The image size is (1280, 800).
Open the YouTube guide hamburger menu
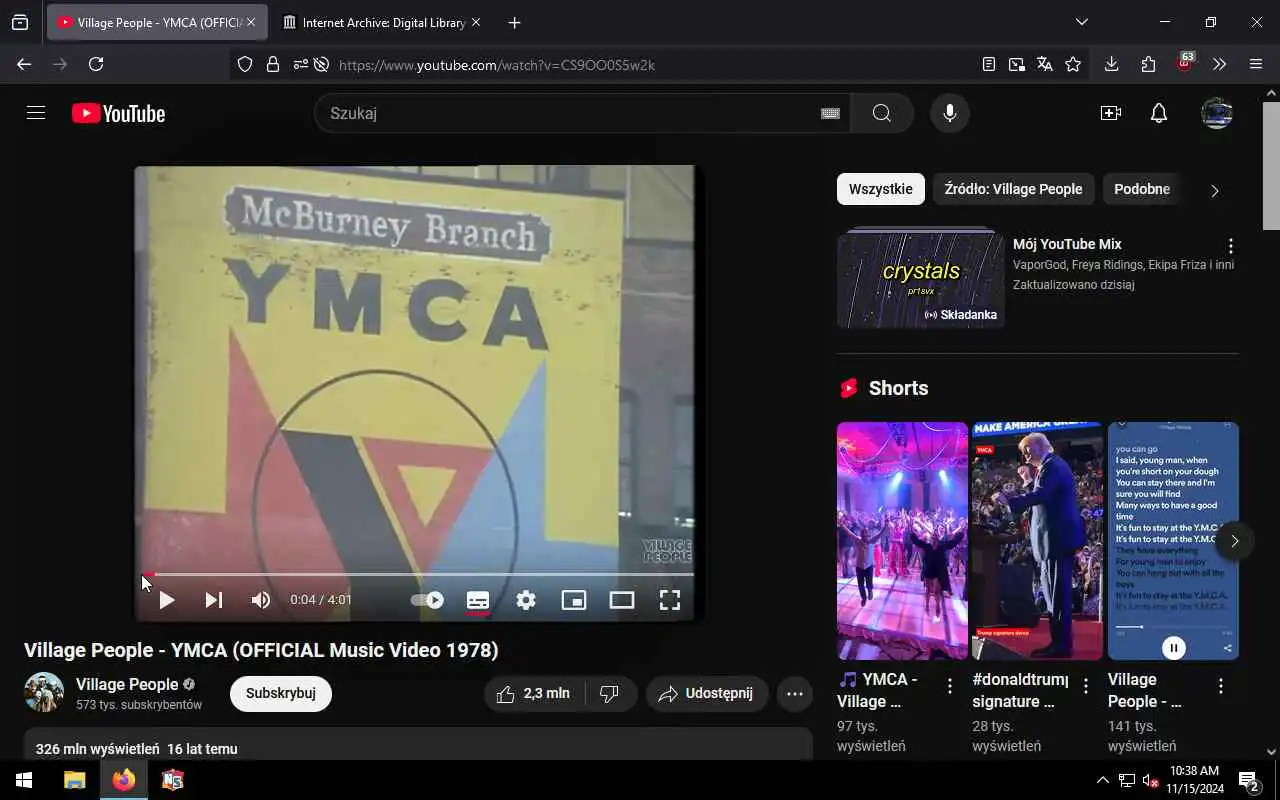point(36,113)
